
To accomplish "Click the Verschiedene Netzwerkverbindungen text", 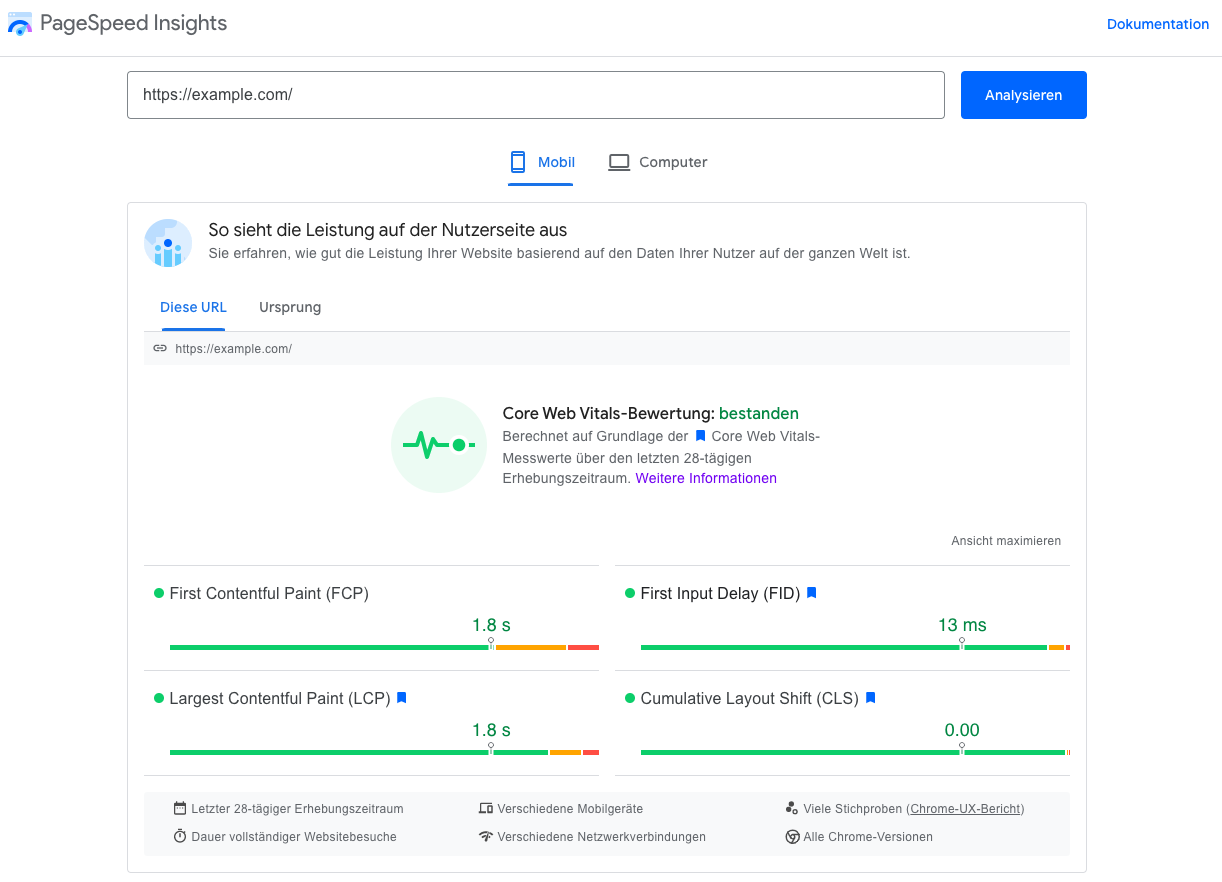I will pyautogui.click(x=602, y=837).
